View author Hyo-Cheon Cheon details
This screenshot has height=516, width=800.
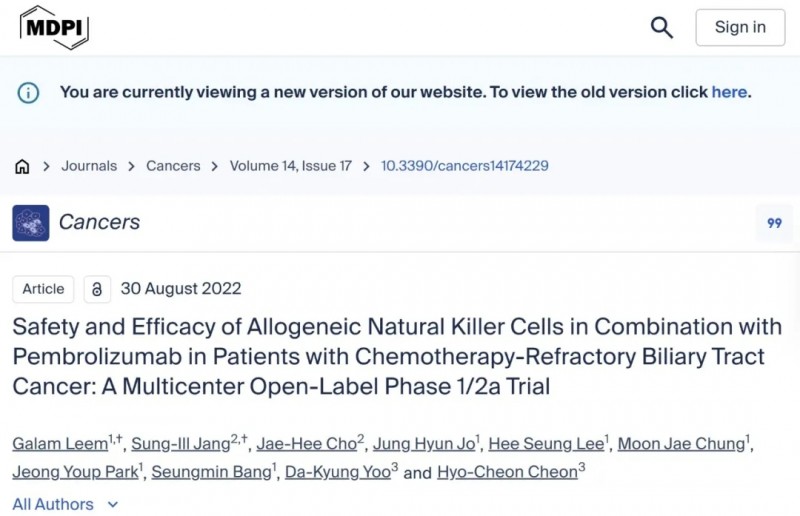507,472
